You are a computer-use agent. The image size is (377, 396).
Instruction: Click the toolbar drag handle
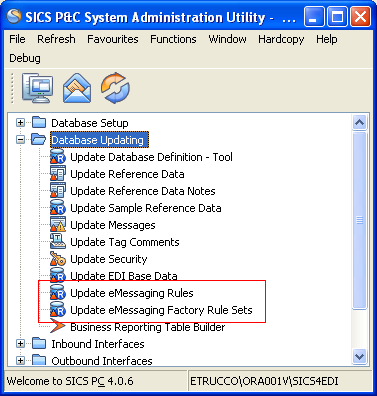coord(13,88)
